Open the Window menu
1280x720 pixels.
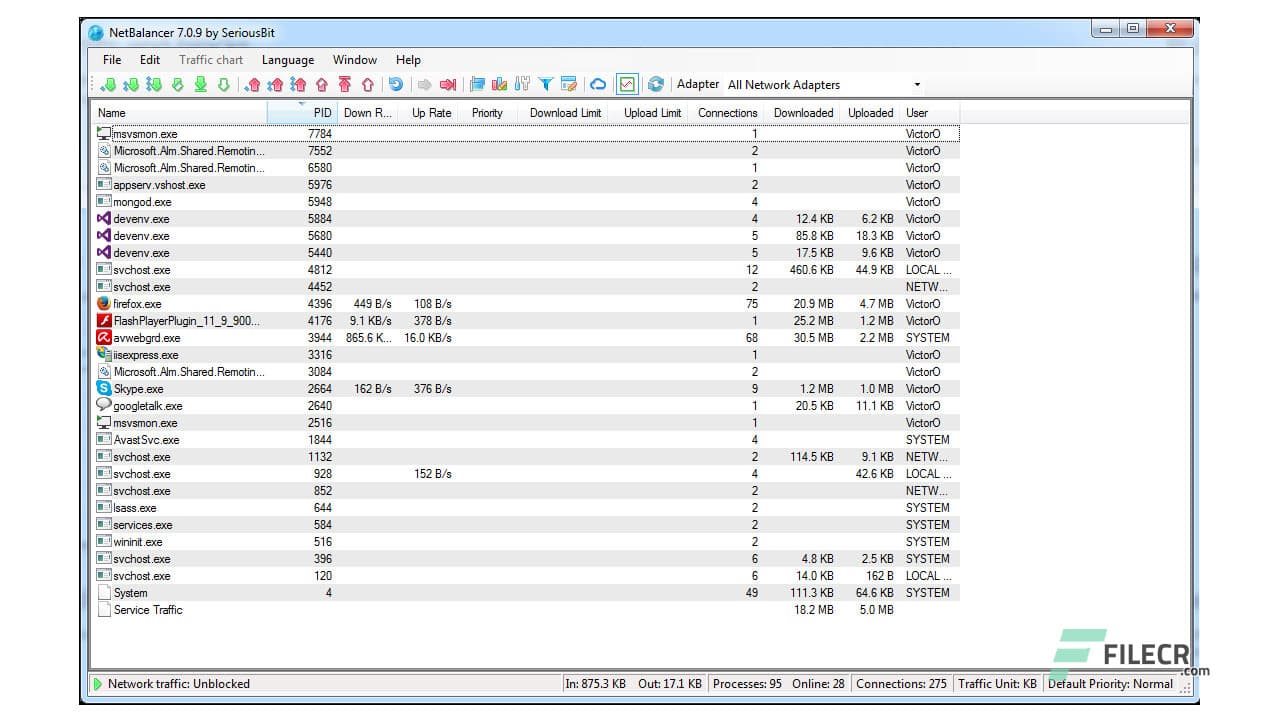(355, 59)
